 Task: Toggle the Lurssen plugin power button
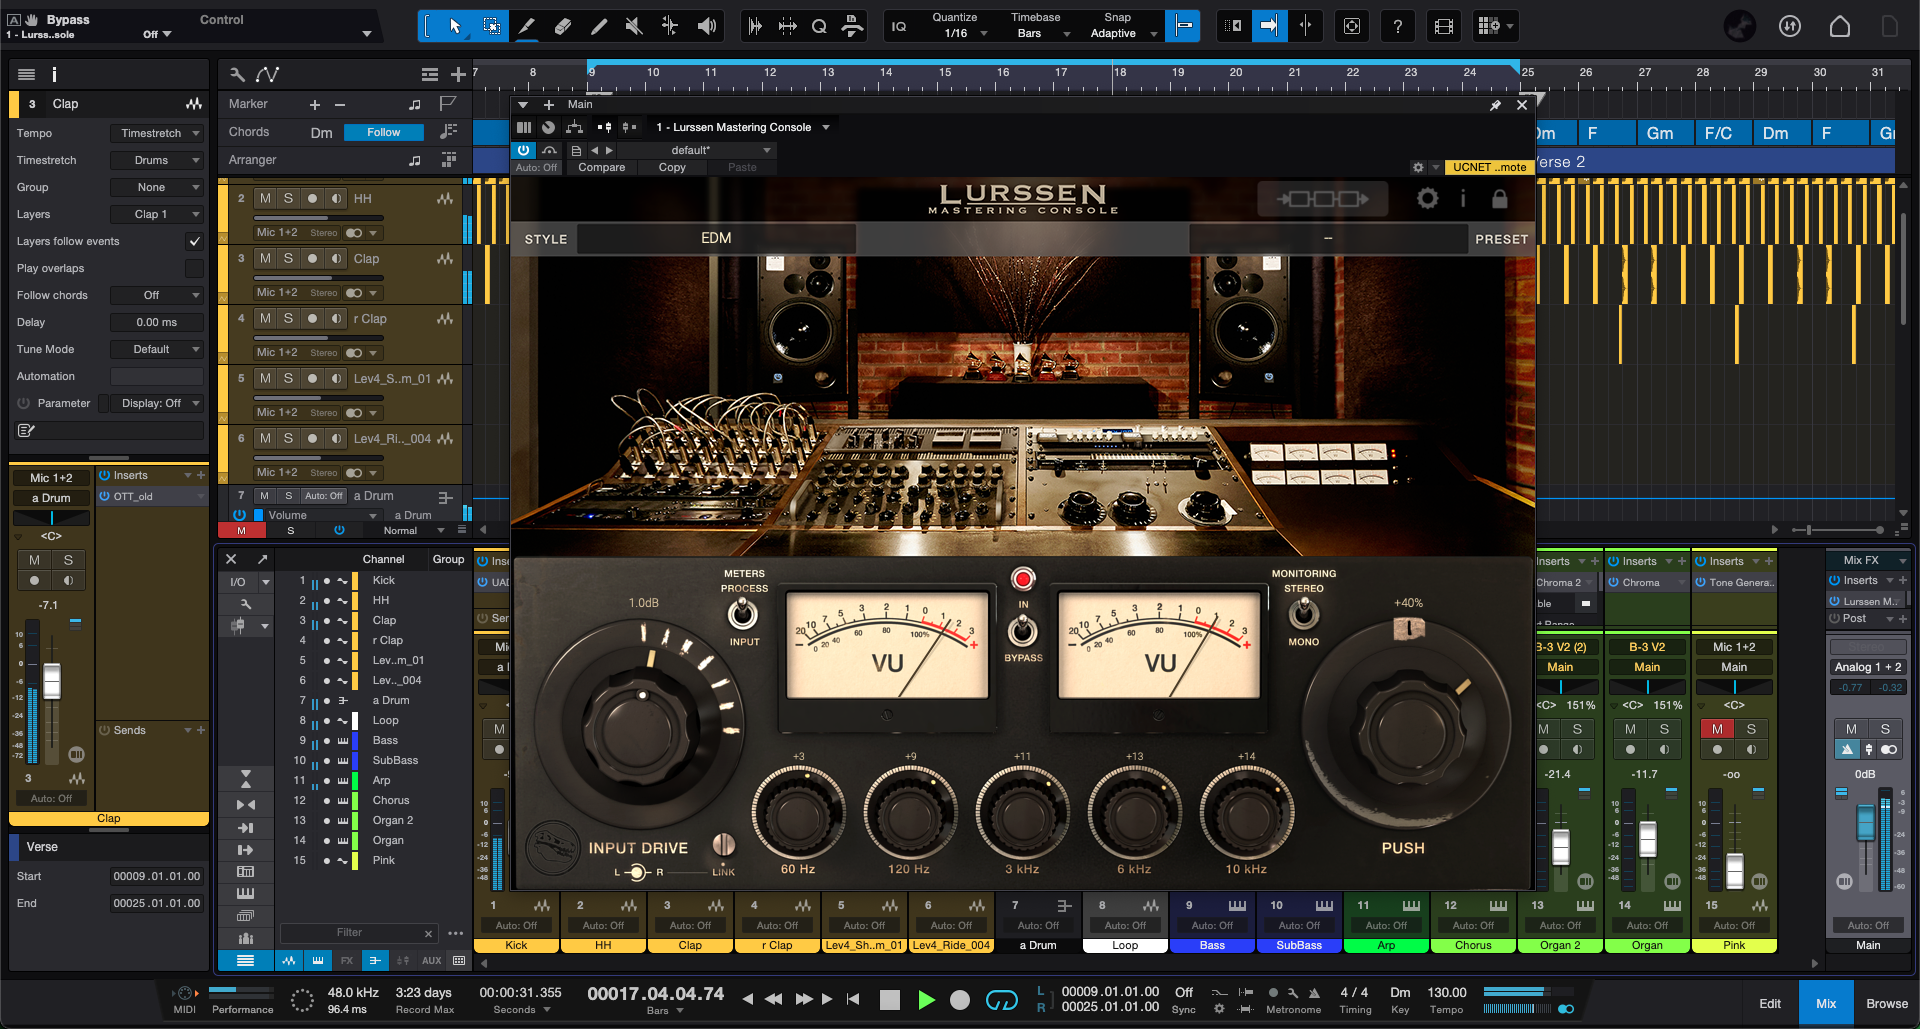coord(524,150)
